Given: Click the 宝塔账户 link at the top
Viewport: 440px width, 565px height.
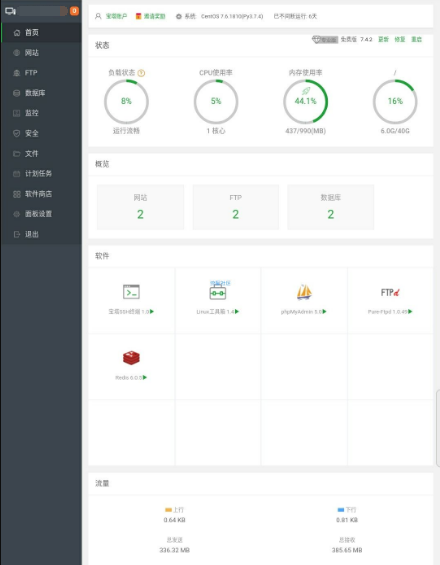Looking at the screenshot, I should pos(116,16).
